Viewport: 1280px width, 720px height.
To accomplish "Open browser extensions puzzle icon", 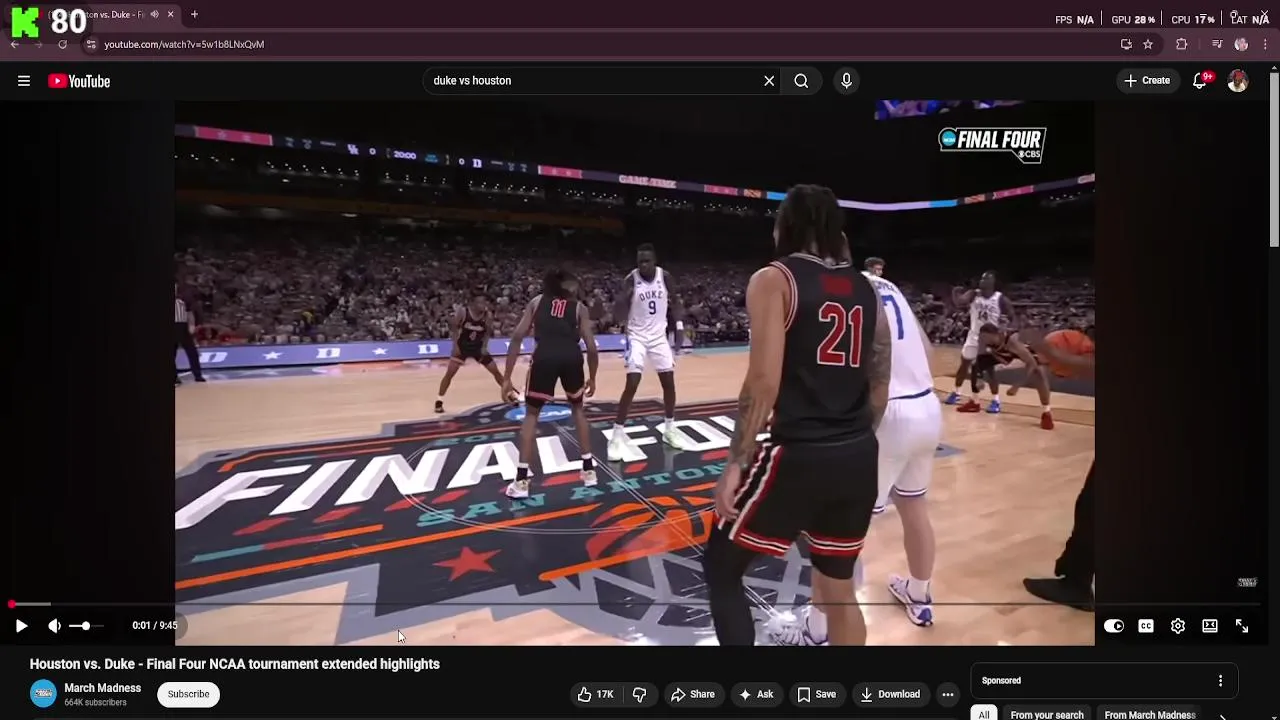I will click(1182, 44).
